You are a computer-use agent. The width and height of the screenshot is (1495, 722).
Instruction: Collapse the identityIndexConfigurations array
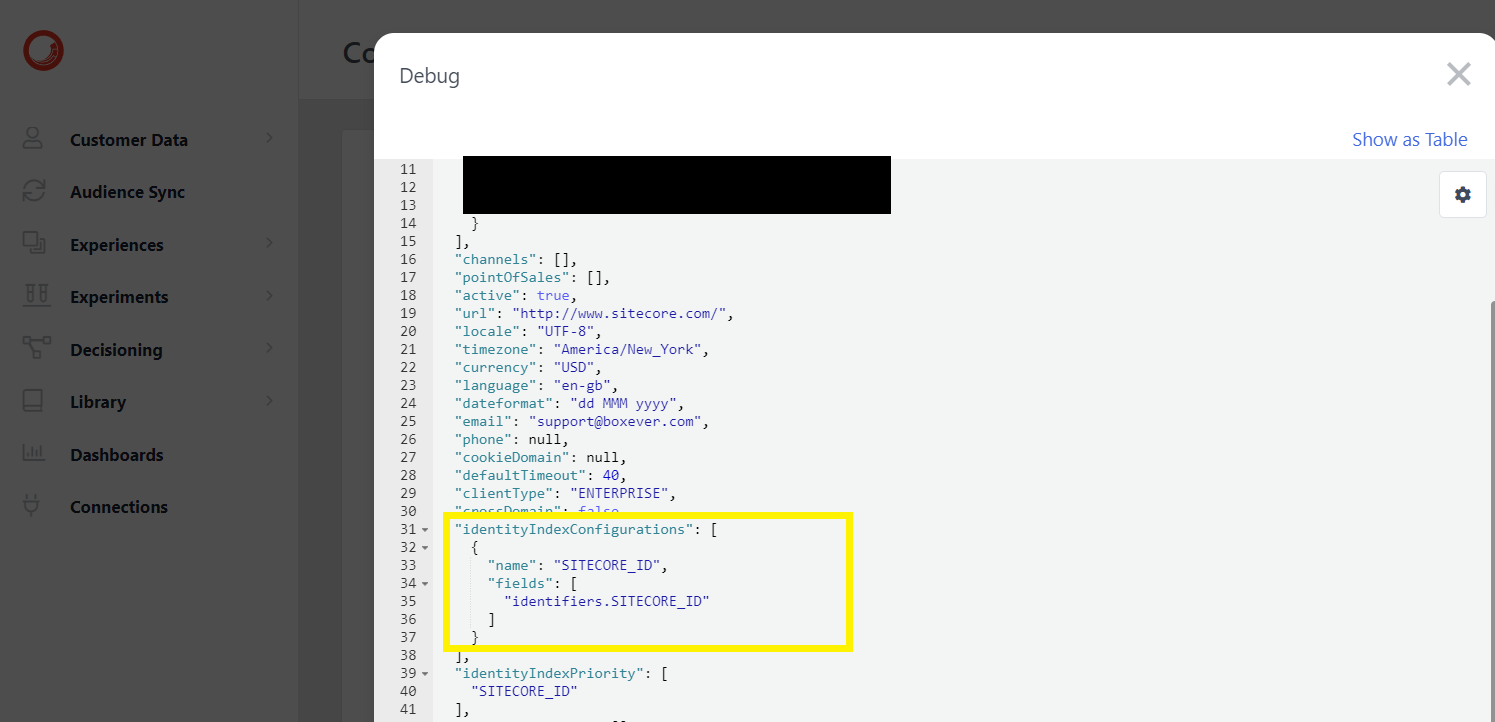pos(424,529)
